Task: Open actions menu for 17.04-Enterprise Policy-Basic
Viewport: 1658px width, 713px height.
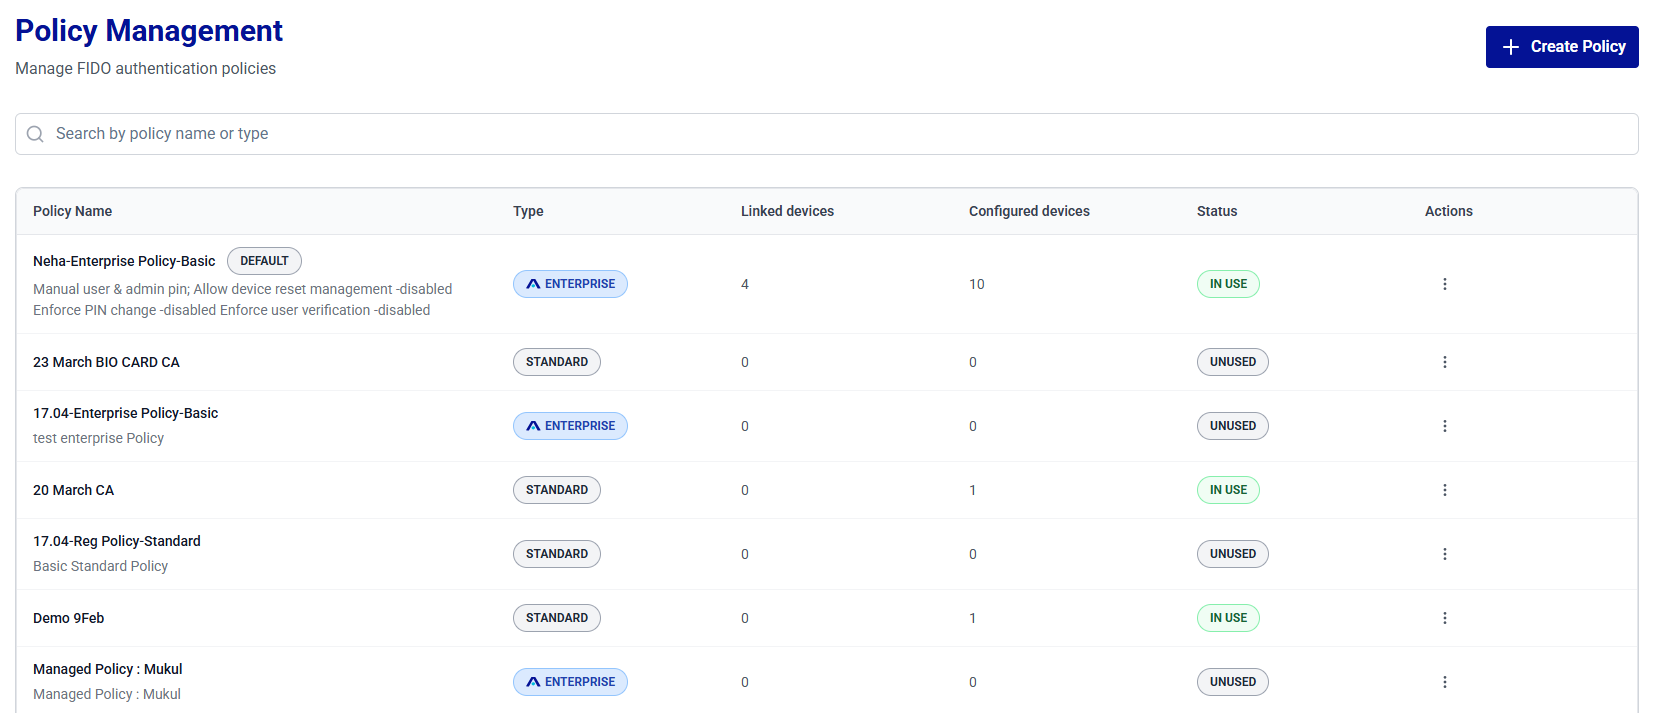Action: (x=1444, y=426)
